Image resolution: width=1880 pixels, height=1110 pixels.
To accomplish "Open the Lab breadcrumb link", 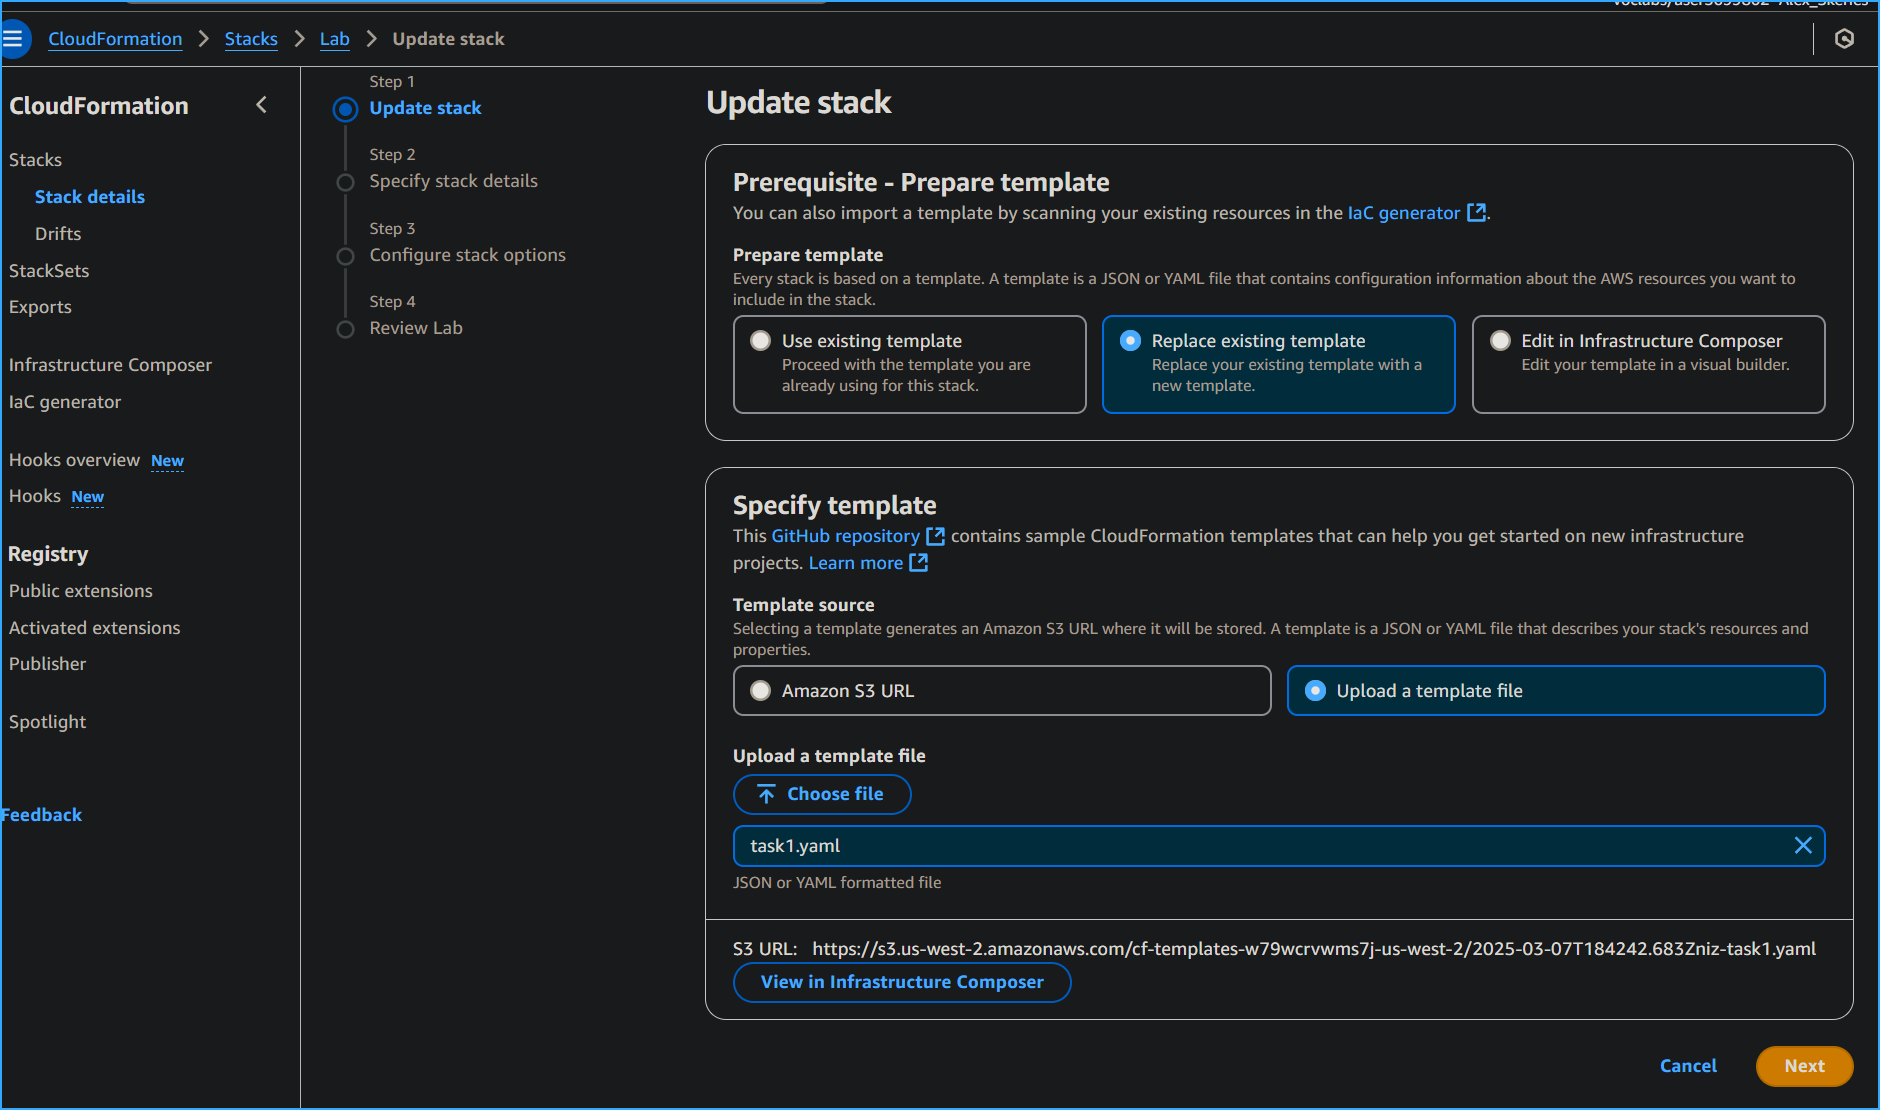I will tap(334, 38).
